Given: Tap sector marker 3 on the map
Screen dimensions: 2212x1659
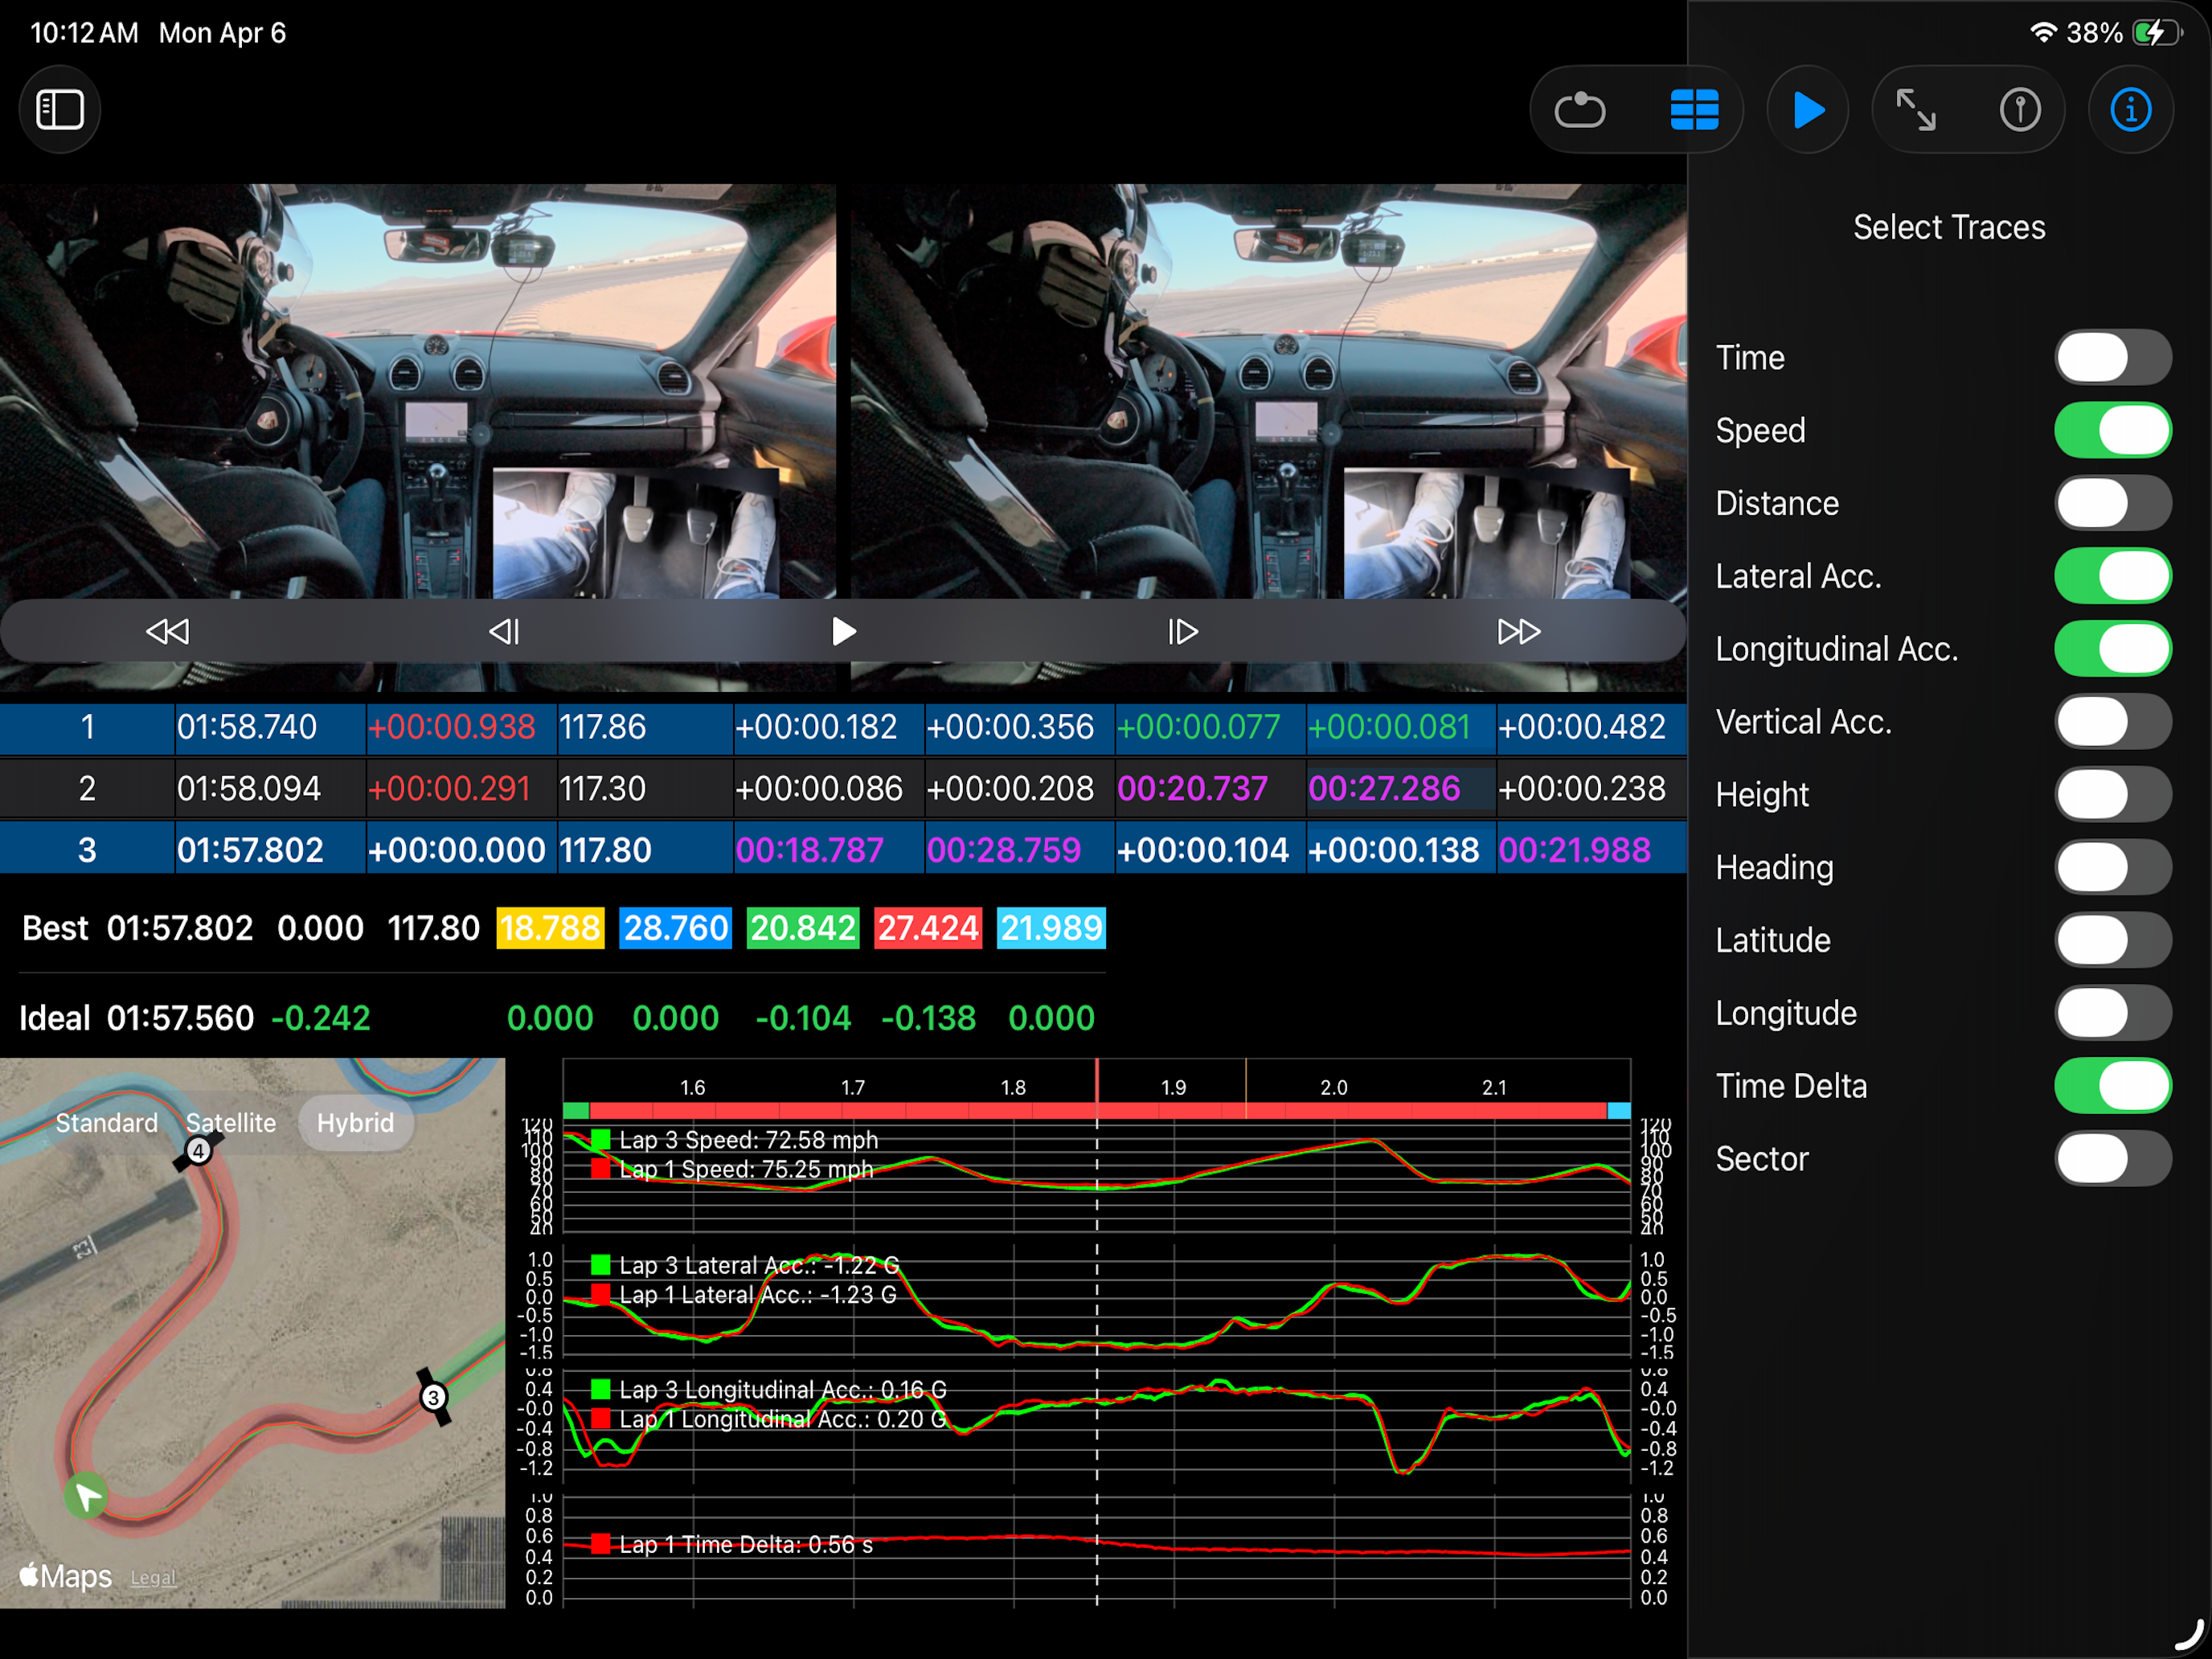Looking at the screenshot, I should point(433,1397).
